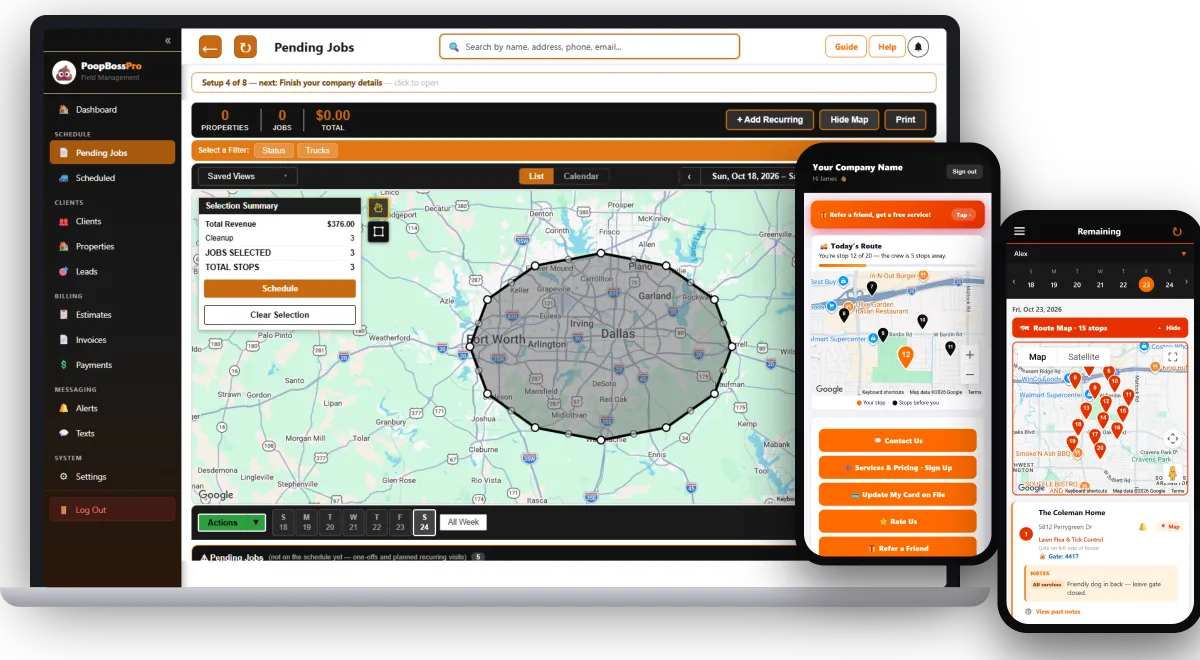Click the Properties house icon
This screenshot has height=660, width=1200.
click(x=64, y=247)
